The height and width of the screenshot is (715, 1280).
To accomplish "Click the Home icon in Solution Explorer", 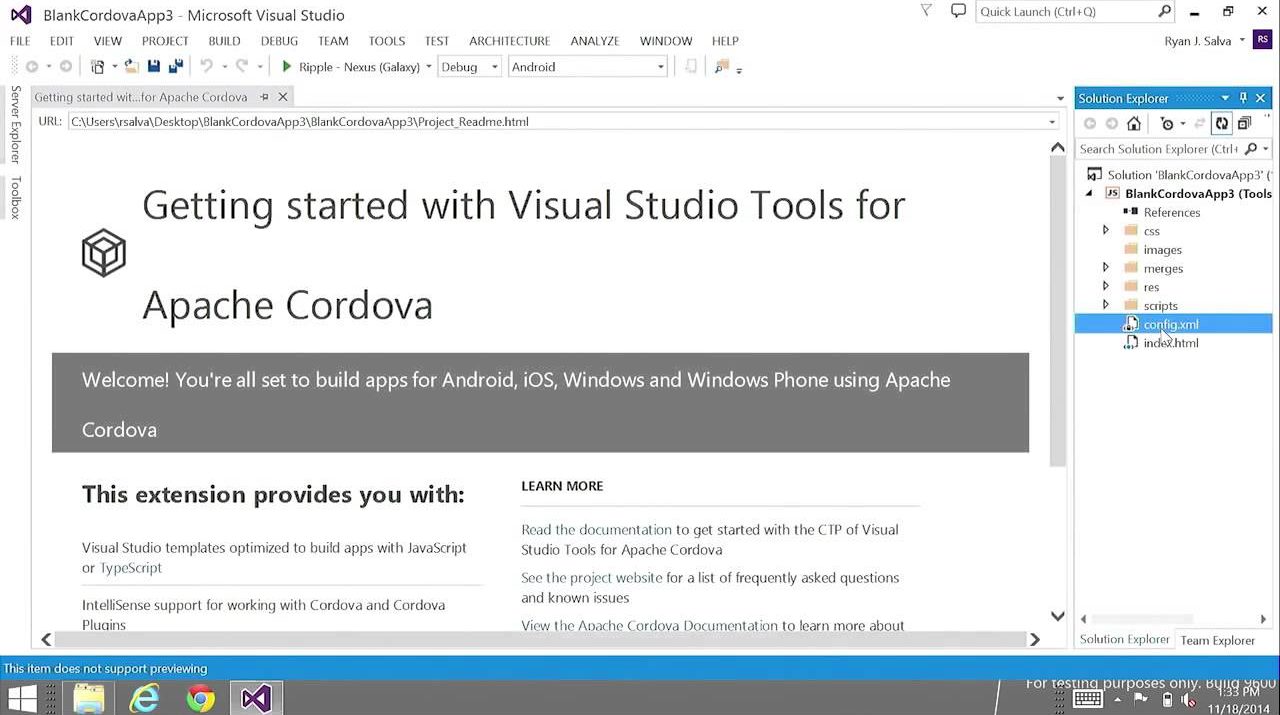I will [x=1133, y=123].
